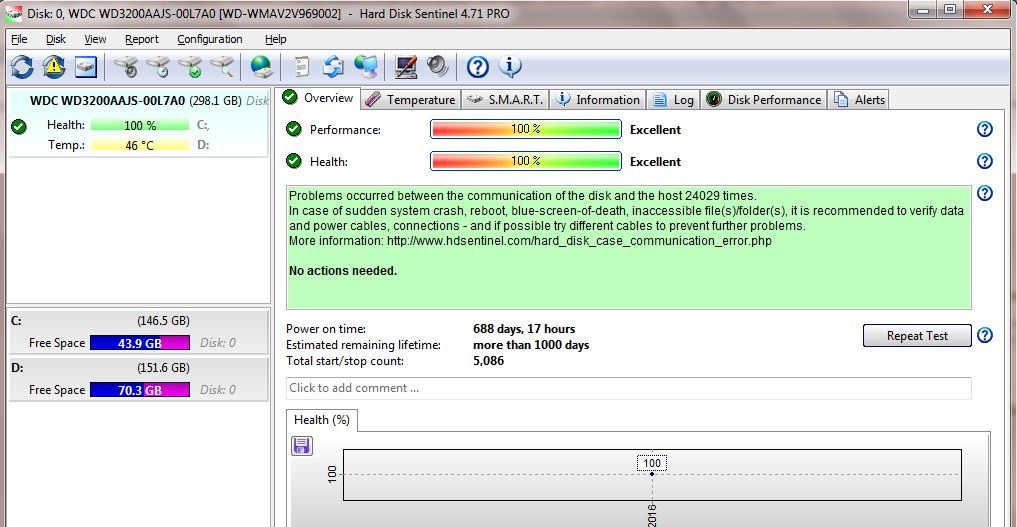Viewport: 1017px width, 527px height.
Task: Switch to the Information tab
Action: [598, 100]
